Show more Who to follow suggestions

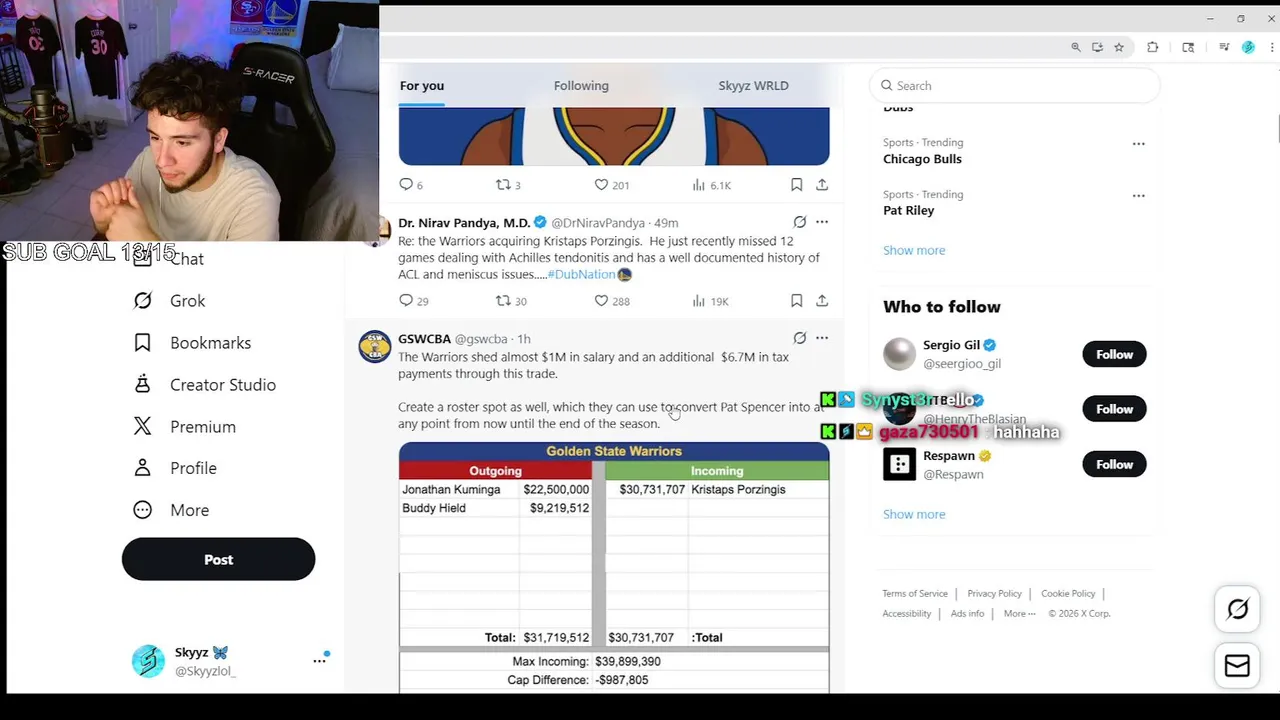pos(914,514)
